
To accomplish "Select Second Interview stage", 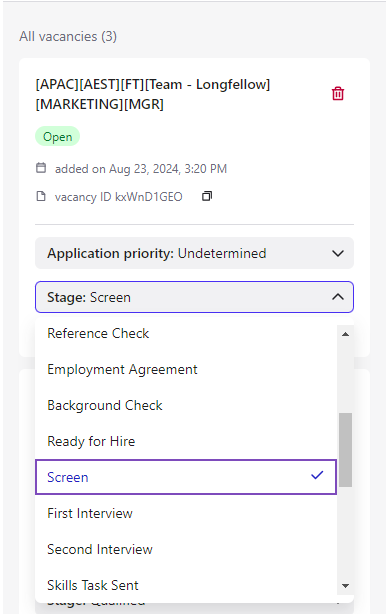I will click(x=186, y=549).
